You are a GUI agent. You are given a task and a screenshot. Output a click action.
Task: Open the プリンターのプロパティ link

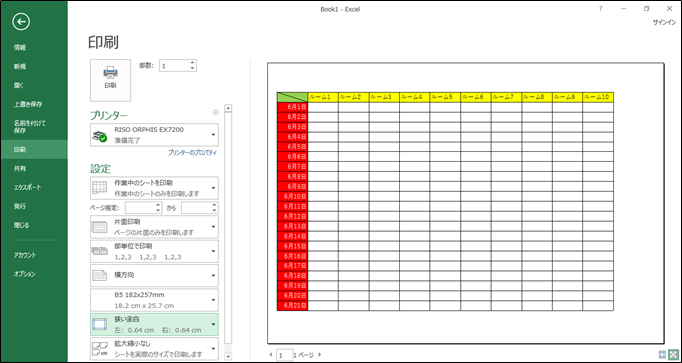pyautogui.click(x=192, y=153)
